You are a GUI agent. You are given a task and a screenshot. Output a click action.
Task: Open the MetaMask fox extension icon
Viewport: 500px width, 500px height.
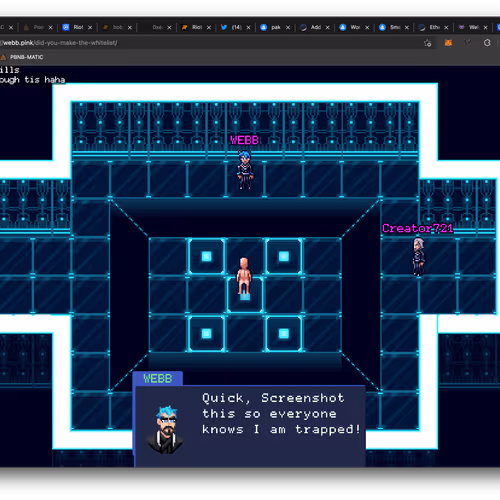tap(448, 43)
